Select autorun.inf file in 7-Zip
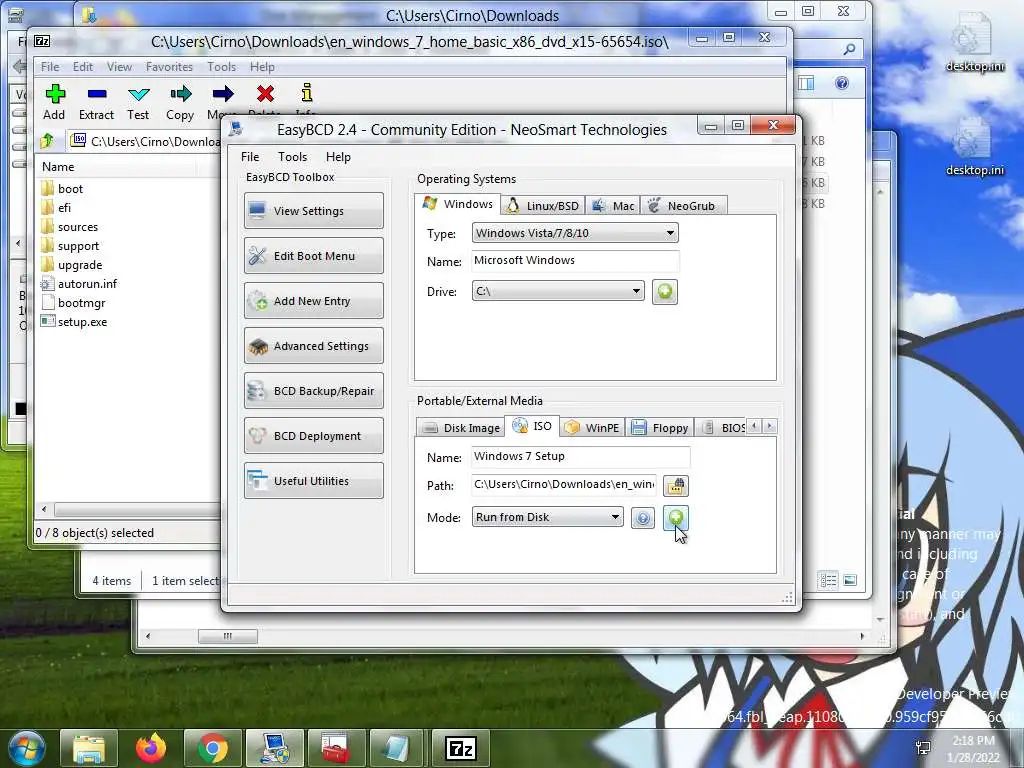 point(79,283)
